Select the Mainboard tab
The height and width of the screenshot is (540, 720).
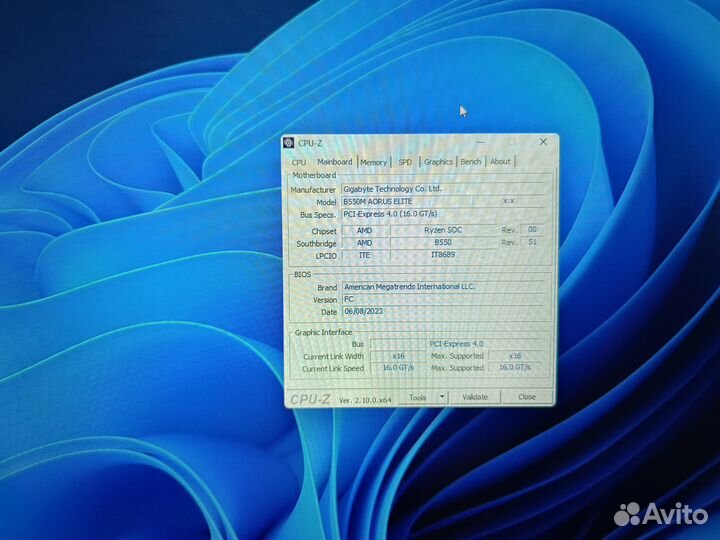tap(334, 162)
